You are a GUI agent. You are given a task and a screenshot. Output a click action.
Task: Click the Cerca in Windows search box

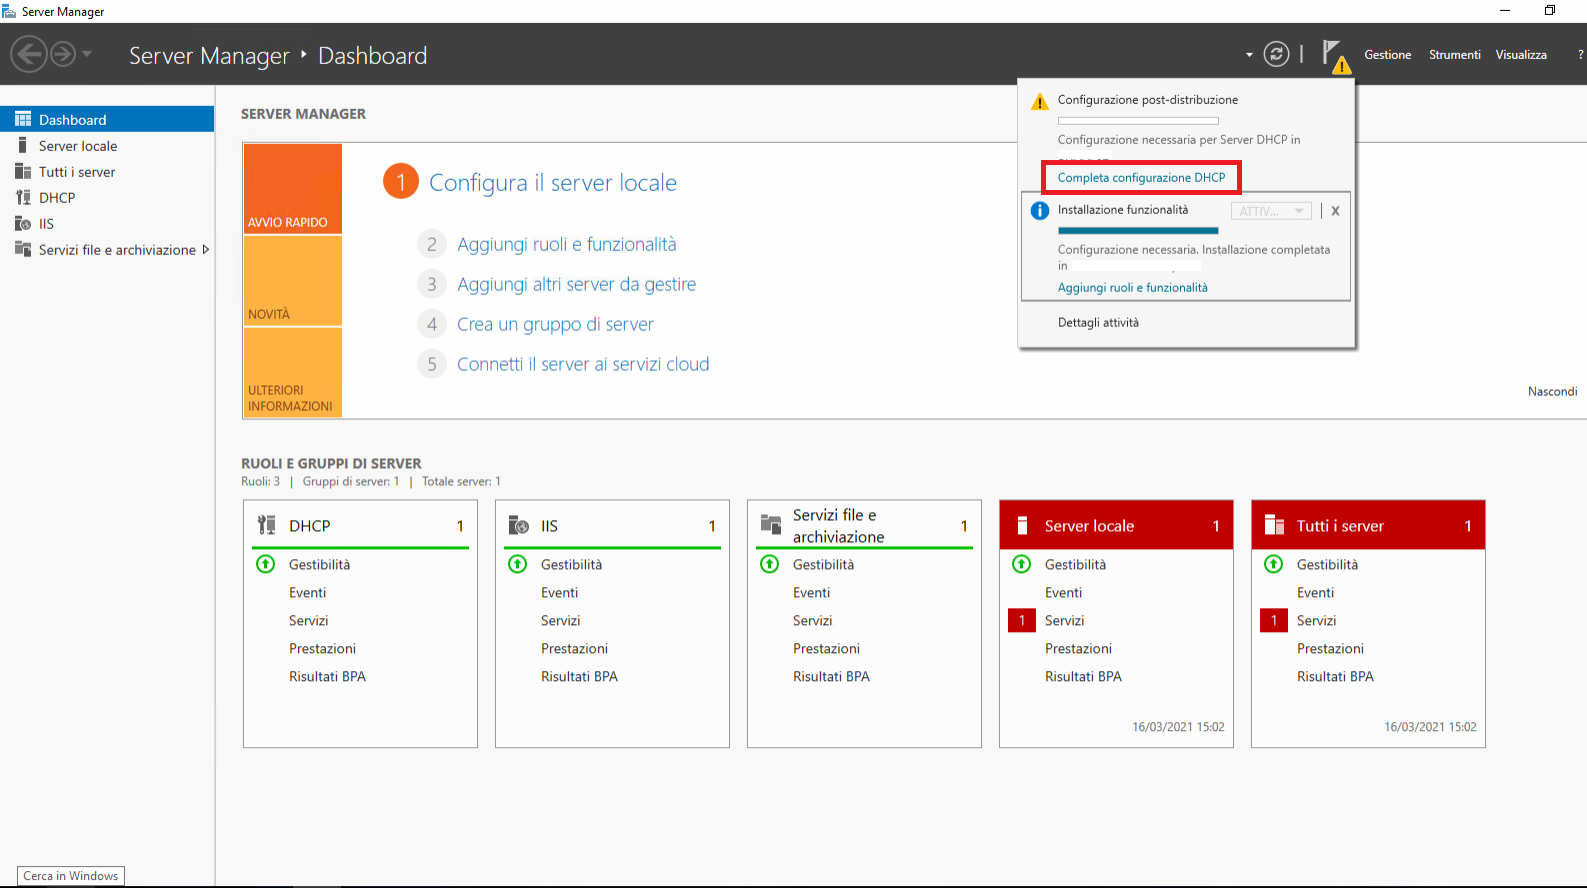(x=71, y=876)
